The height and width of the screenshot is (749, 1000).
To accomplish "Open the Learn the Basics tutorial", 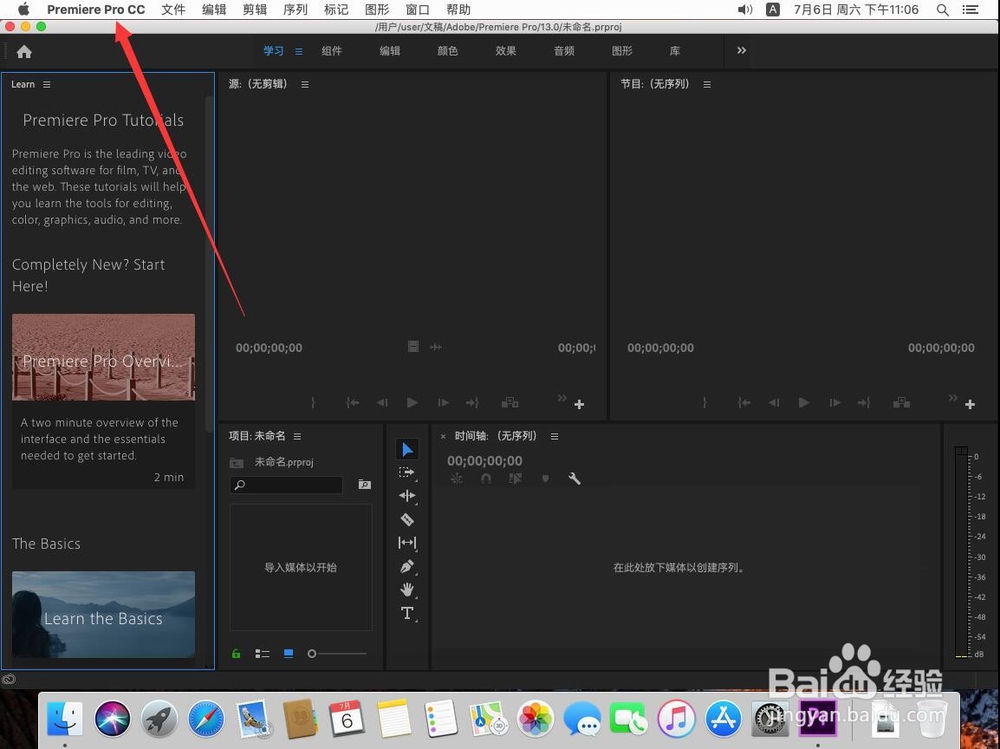I will [x=103, y=614].
